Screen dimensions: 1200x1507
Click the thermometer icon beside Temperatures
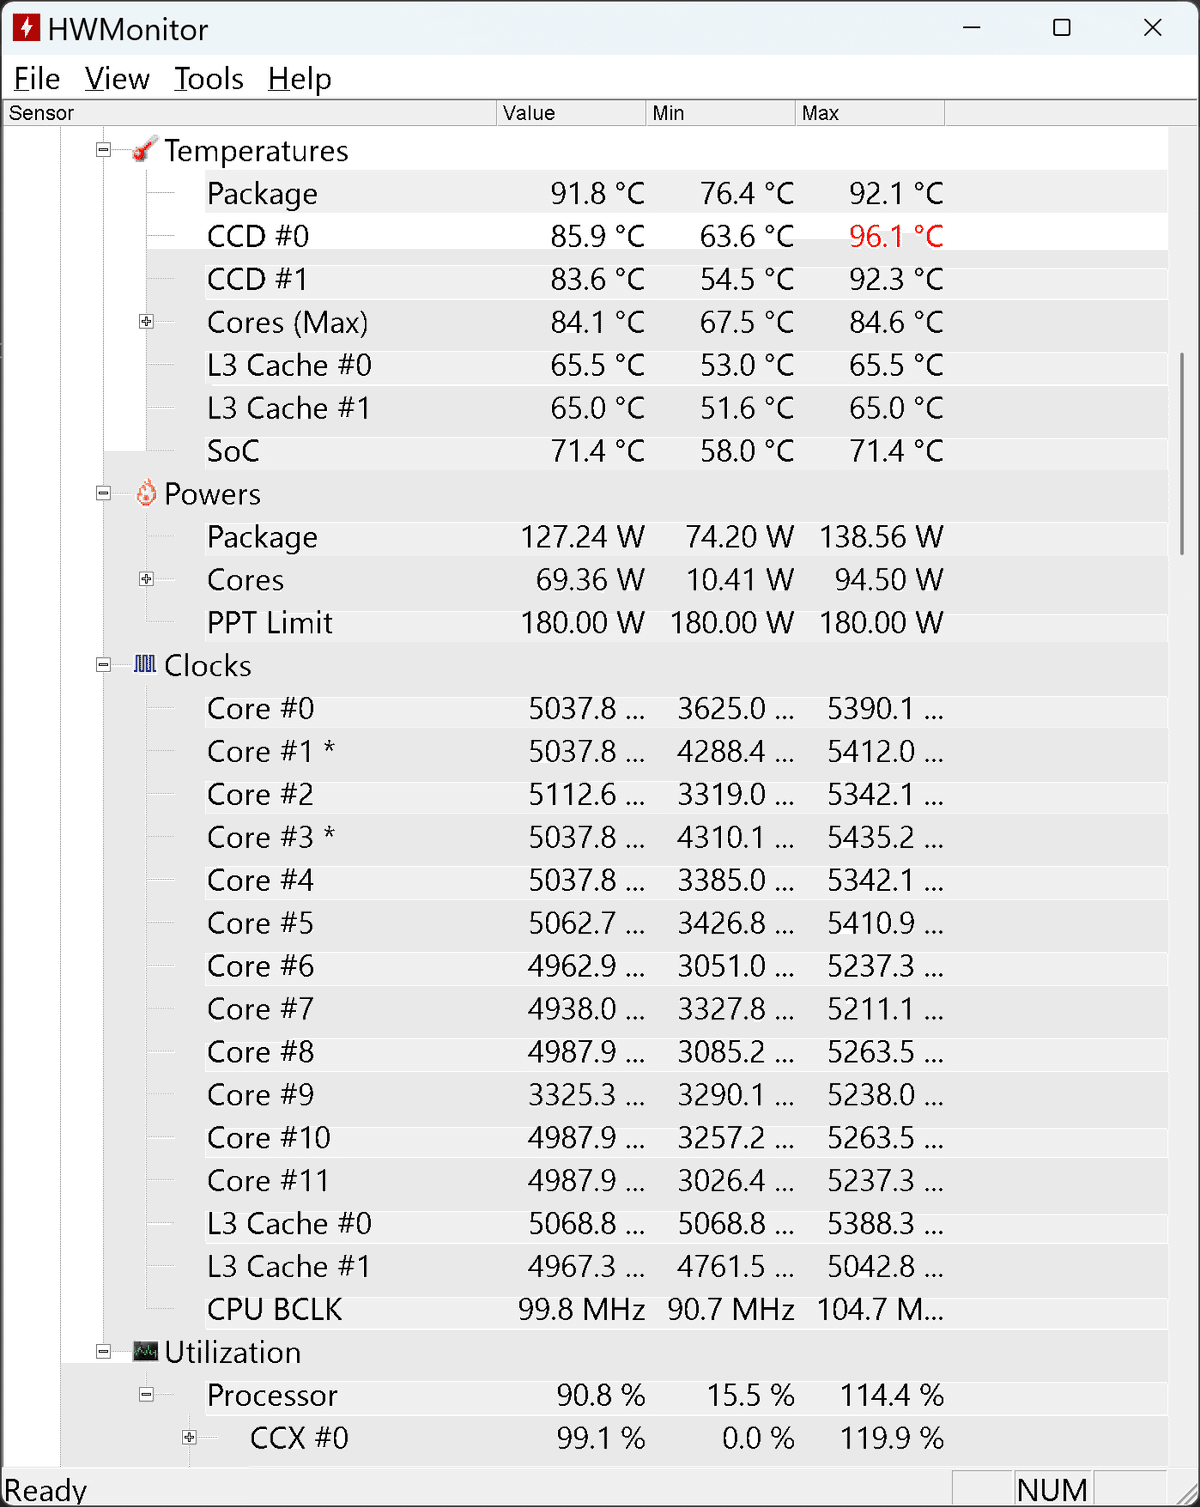click(145, 150)
